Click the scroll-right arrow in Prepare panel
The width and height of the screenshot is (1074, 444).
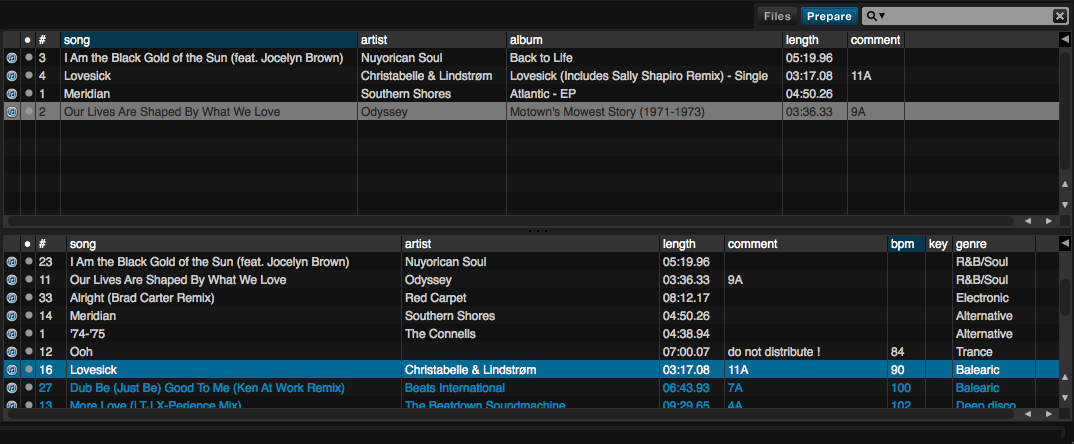click(1048, 220)
